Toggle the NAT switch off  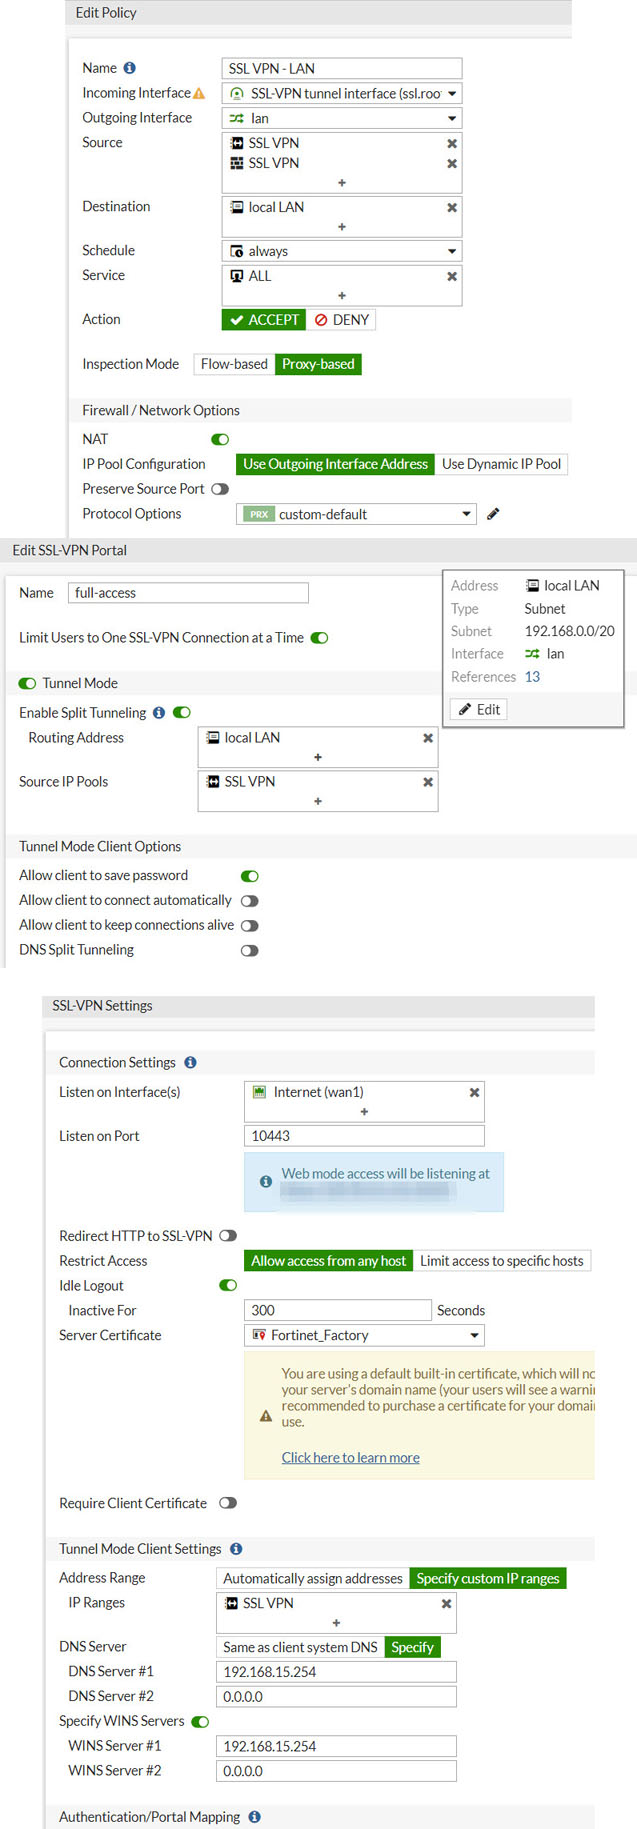click(221, 439)
